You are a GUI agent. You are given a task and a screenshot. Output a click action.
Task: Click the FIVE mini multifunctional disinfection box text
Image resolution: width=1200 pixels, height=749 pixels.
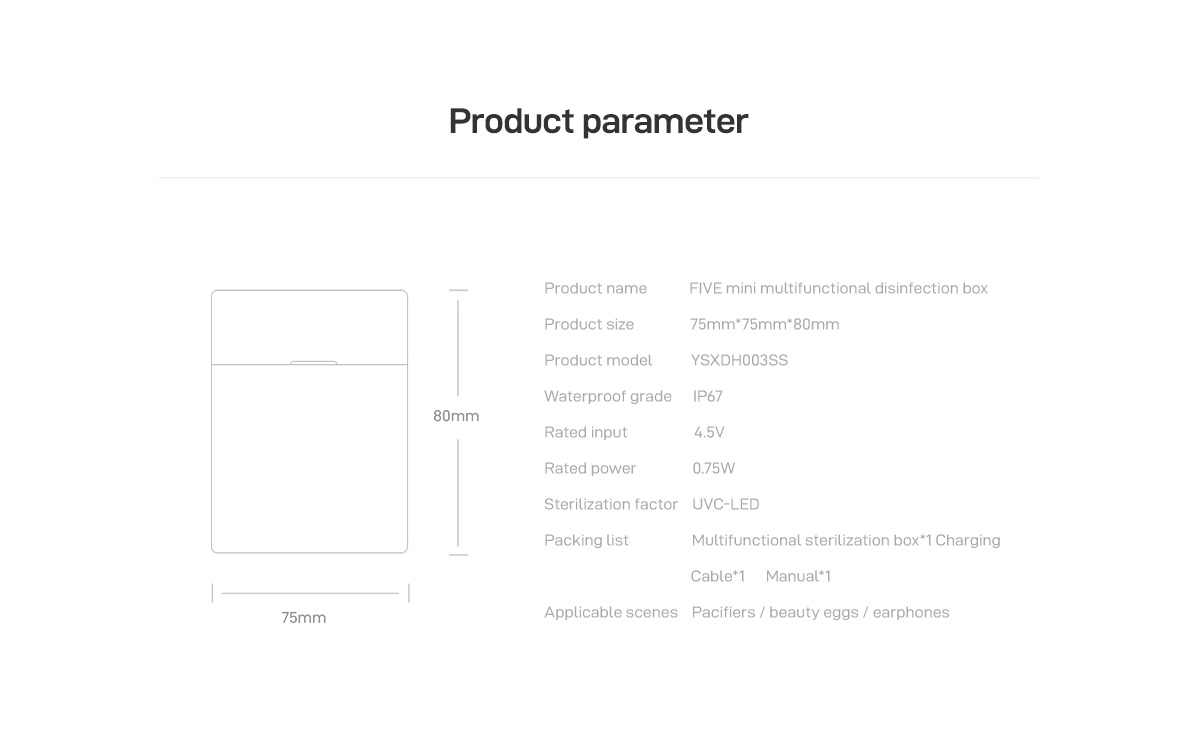click(838, 288)
